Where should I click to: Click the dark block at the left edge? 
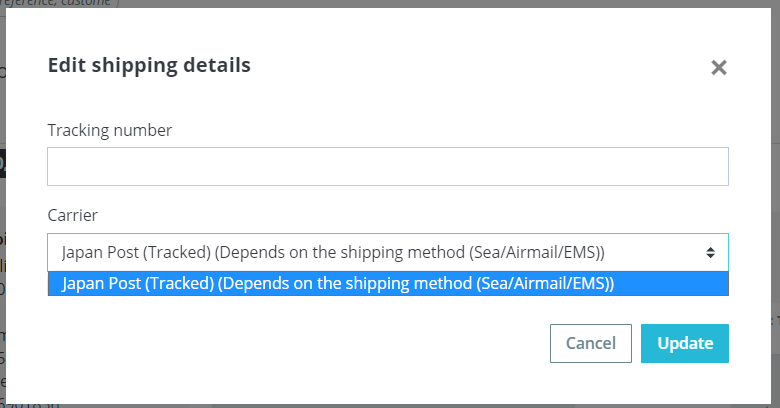point(2,163)
